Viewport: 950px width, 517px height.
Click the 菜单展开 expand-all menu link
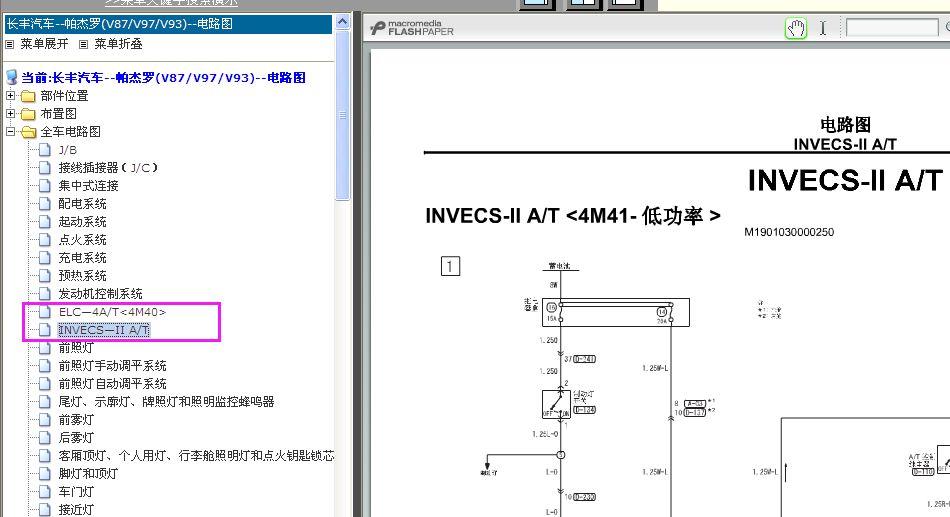(44, 44)
